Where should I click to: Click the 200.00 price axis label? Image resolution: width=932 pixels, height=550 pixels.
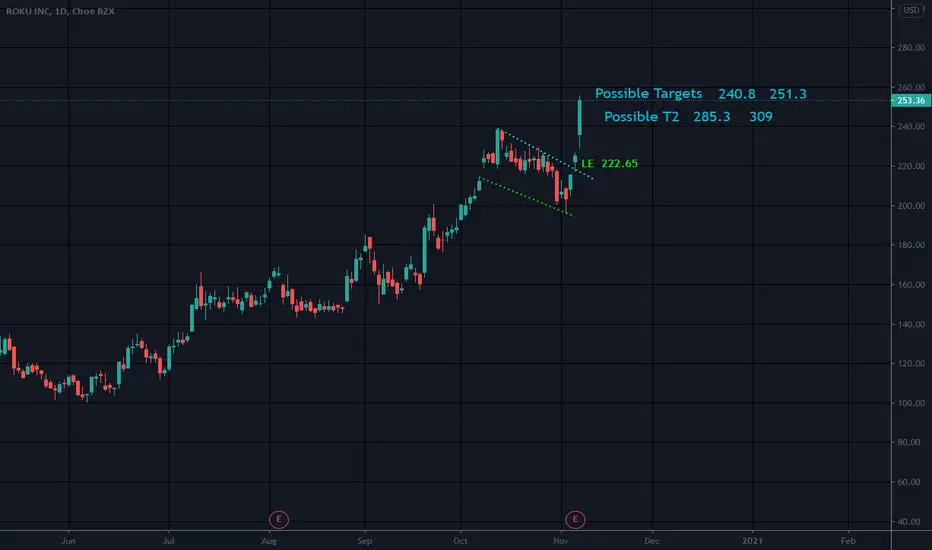911,206
